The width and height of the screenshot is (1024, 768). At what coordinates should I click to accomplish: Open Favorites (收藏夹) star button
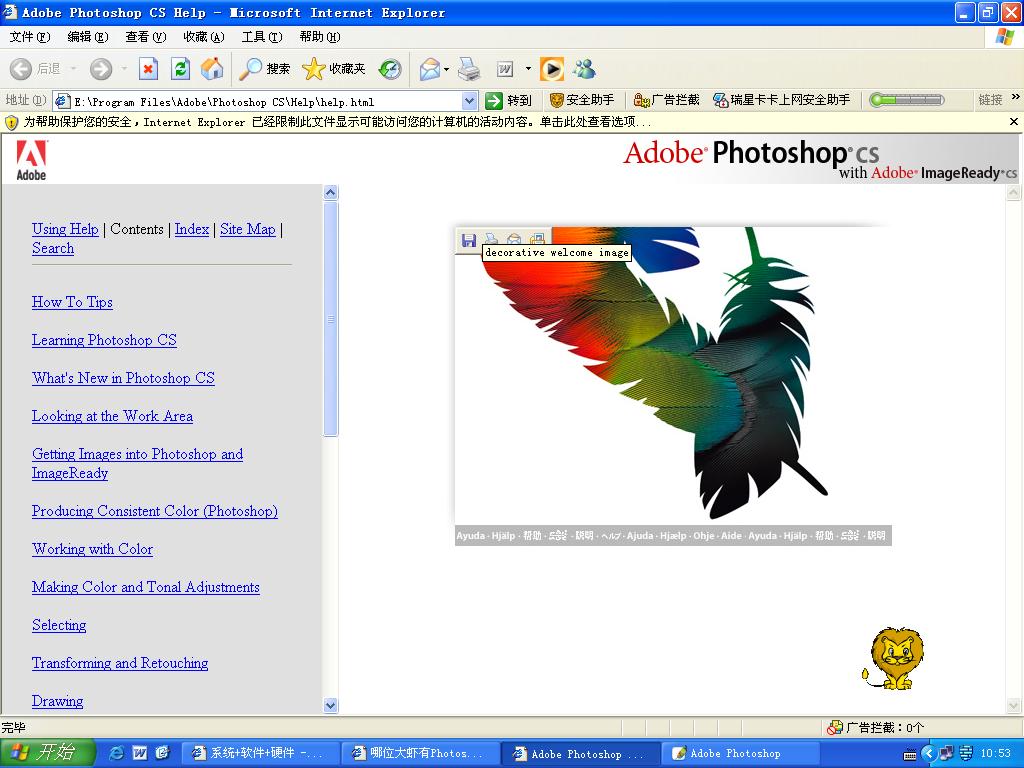334,69
